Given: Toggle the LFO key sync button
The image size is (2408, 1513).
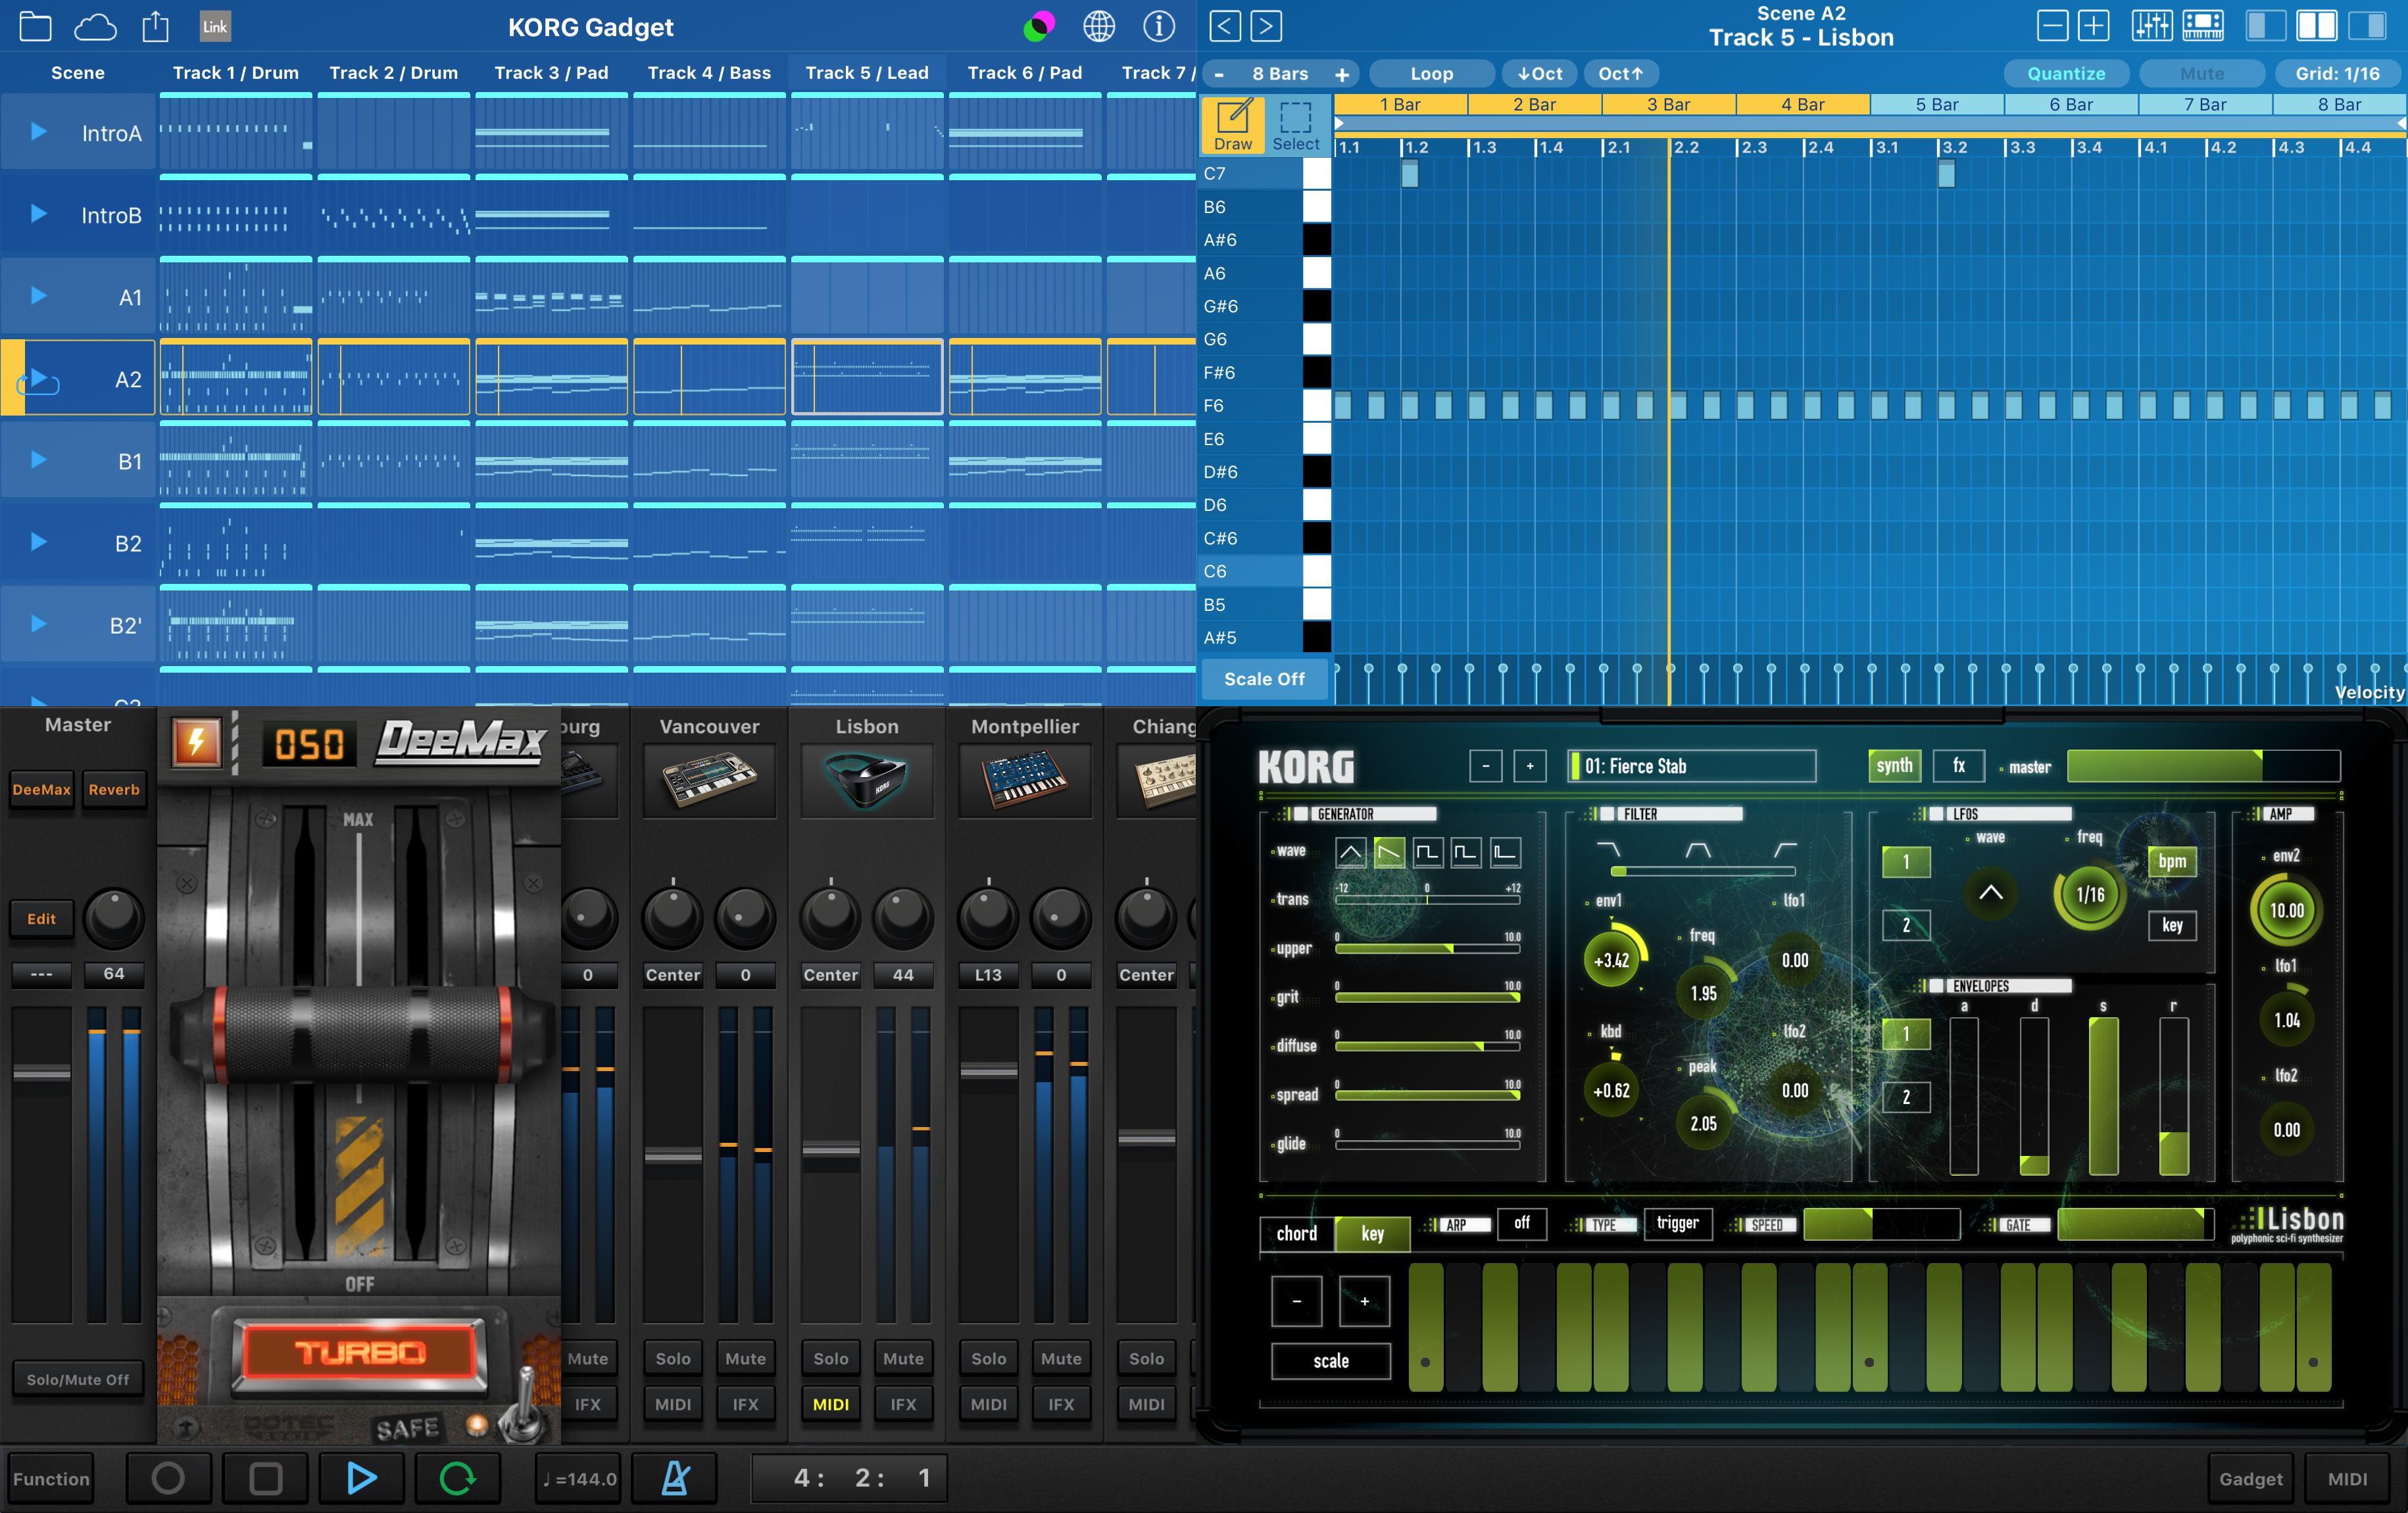Looking at the screenshot, I should 2172,925.
